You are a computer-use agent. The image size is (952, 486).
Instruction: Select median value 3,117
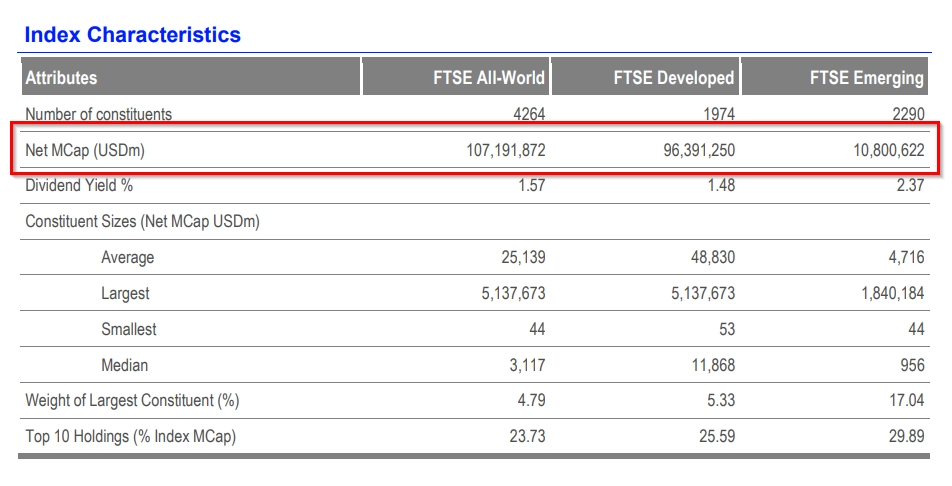528,365
